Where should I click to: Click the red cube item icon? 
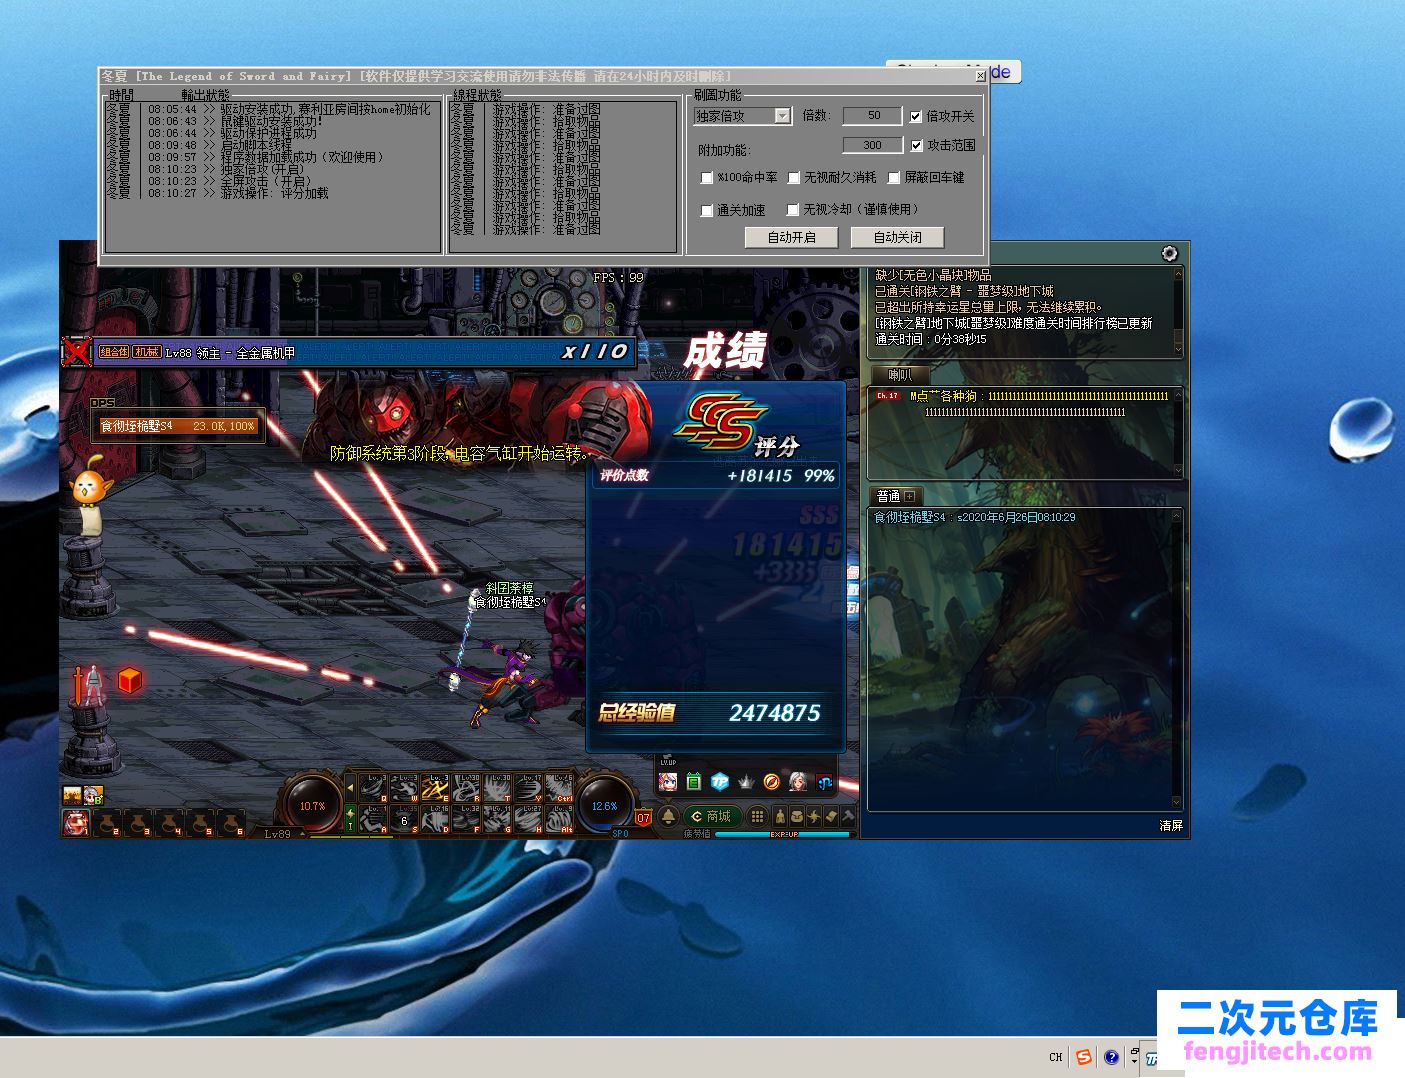click(129, 681)
